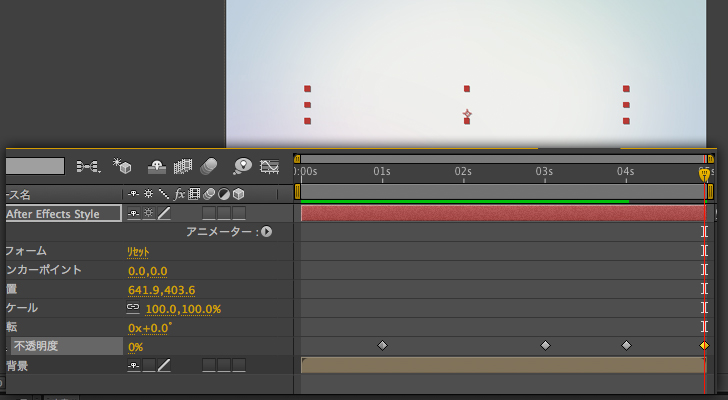728x400 pixels.
Task: Click the Motion Blur column header icon
Action: (209, 194)
